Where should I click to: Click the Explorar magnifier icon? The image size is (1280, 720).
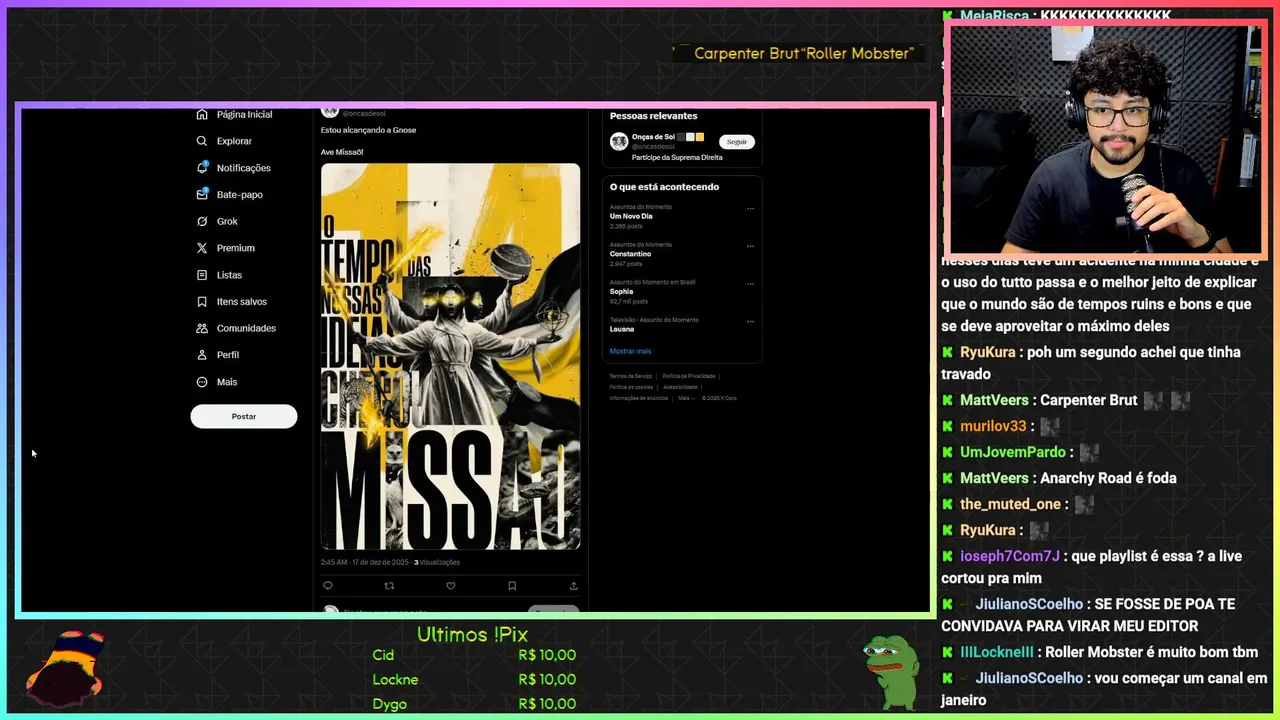tap(202, 141)
